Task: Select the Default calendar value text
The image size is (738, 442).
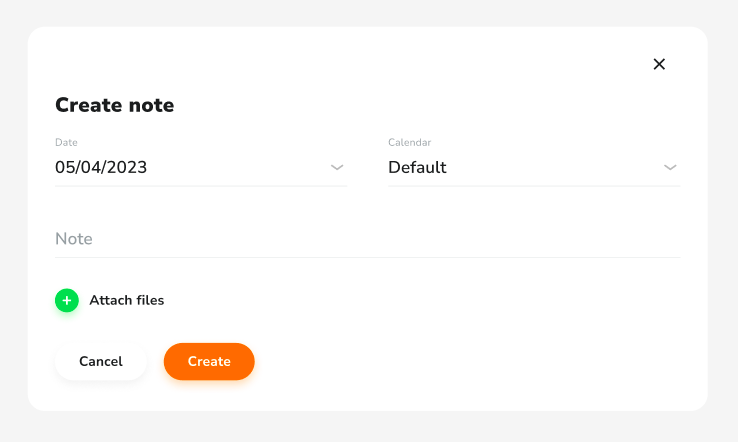Action: [x=417, y=167]
